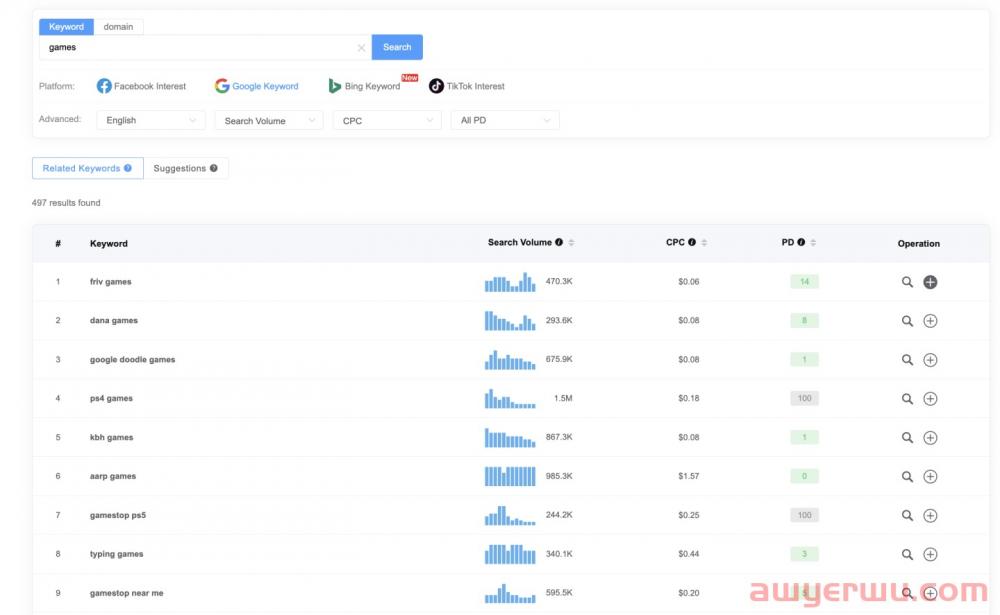Click the blue Search button

[397, 47]
